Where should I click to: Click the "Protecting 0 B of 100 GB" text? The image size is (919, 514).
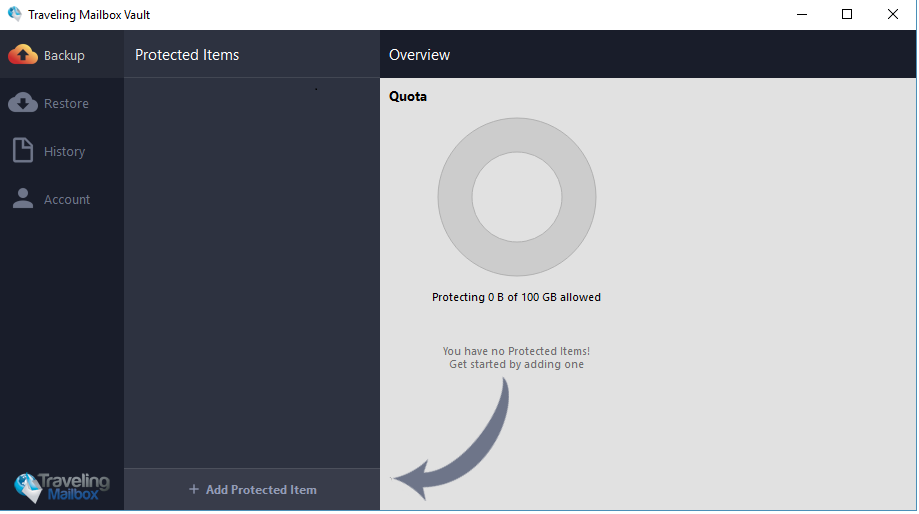pos(516,297)
